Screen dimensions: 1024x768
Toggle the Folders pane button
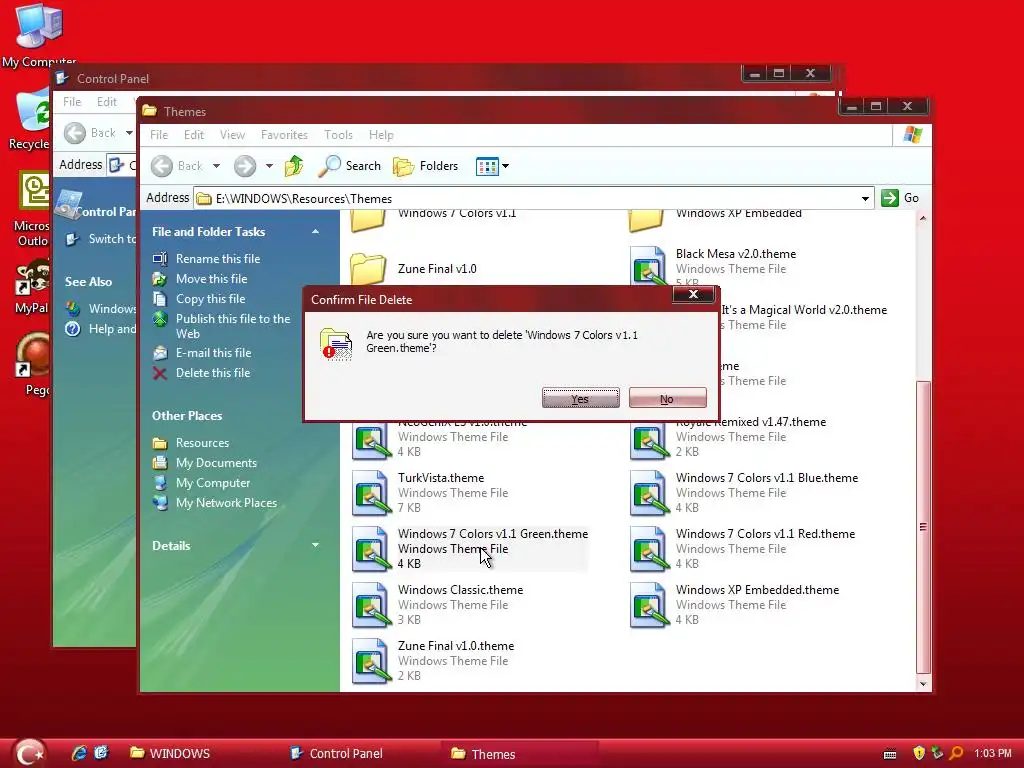click(426, 166)
